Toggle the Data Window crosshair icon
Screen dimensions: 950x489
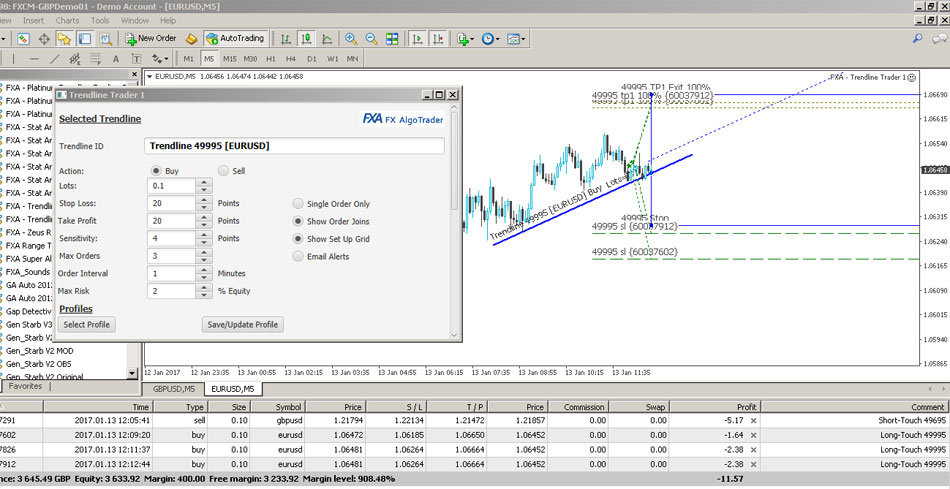[x=44, y=39]
